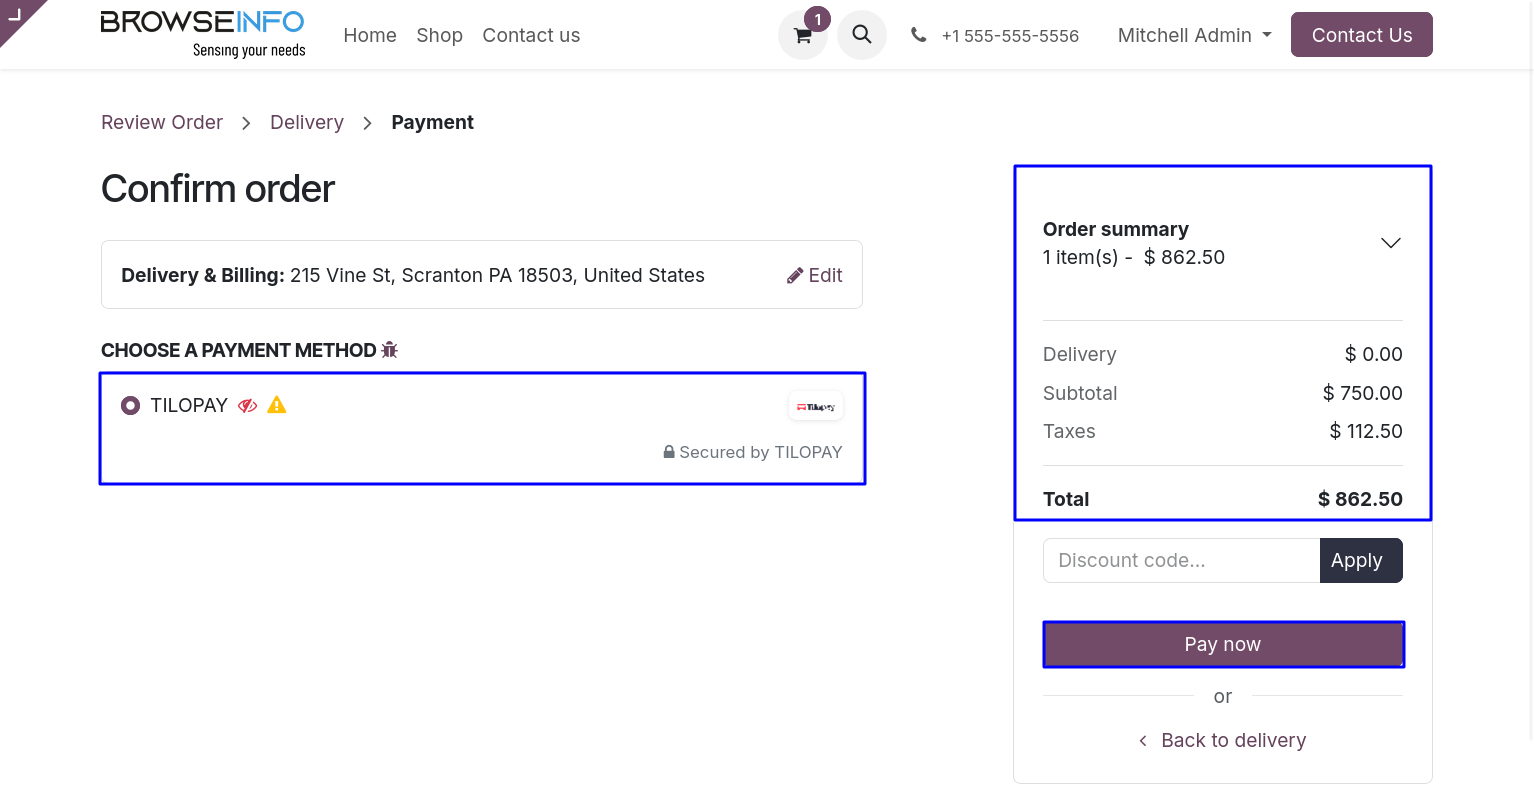
Task: Click the yellow warning triangle icon
Action: pos(277,404)
